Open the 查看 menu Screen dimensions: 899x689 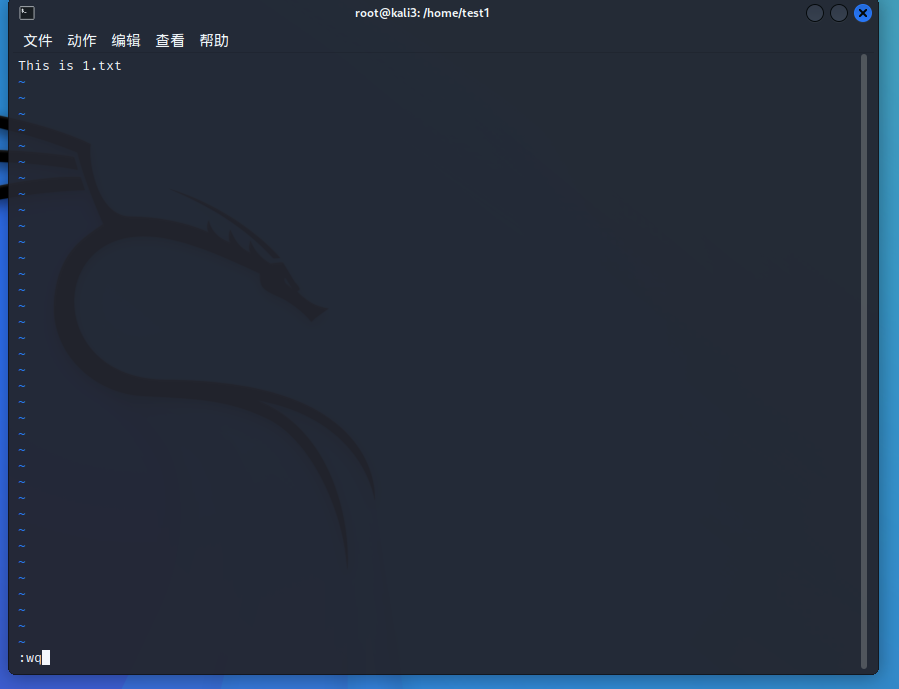point(170,41)
